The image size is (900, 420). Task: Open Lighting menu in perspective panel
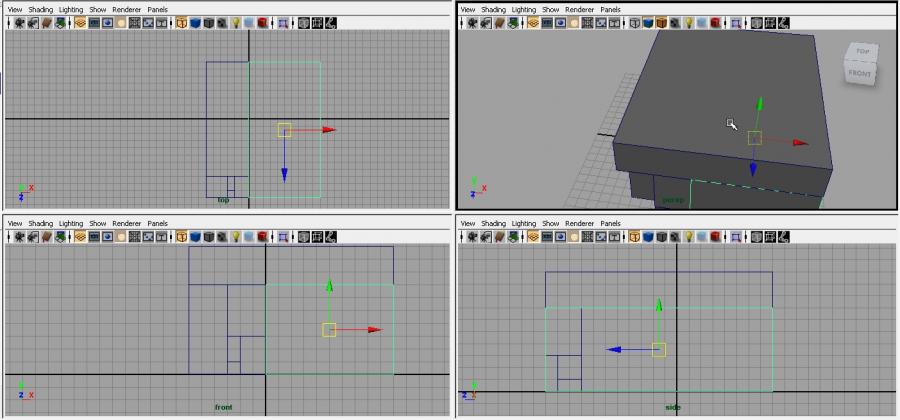click(523, 9)
